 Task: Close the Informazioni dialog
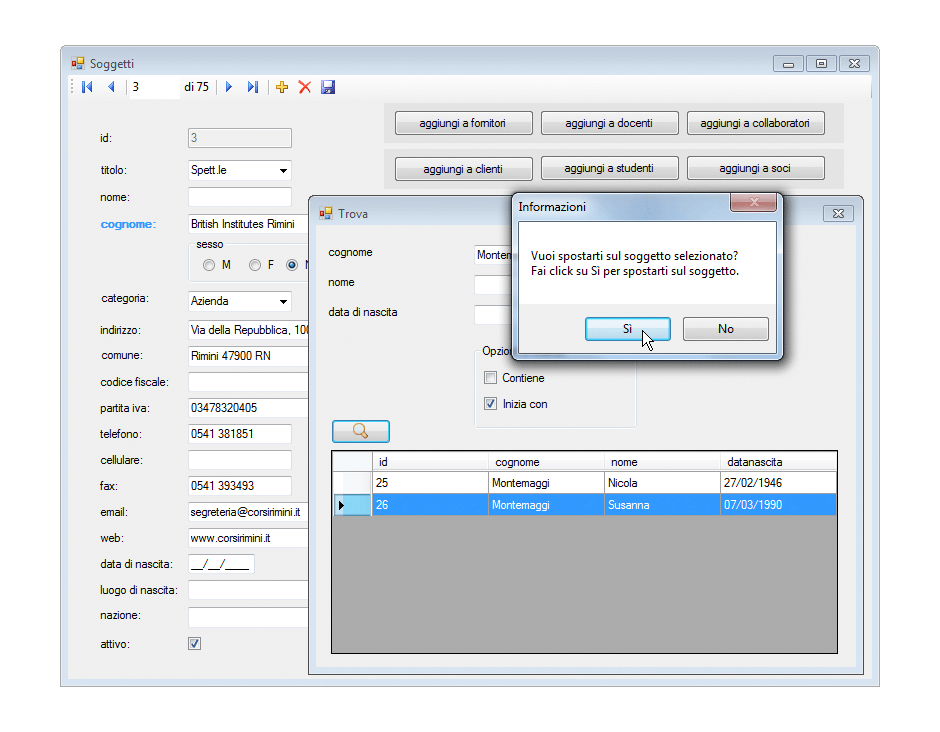tap(754, 202)
